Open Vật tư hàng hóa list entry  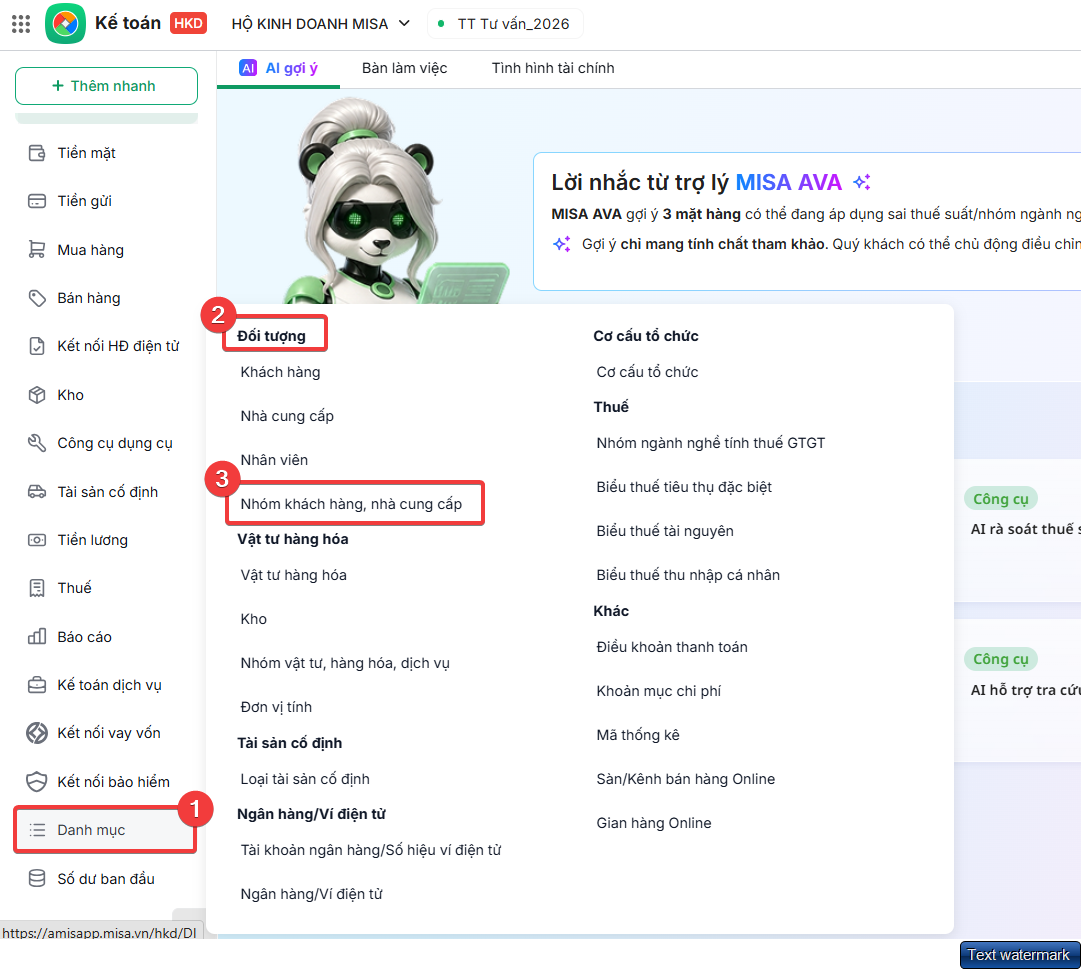tap(294, 575)
